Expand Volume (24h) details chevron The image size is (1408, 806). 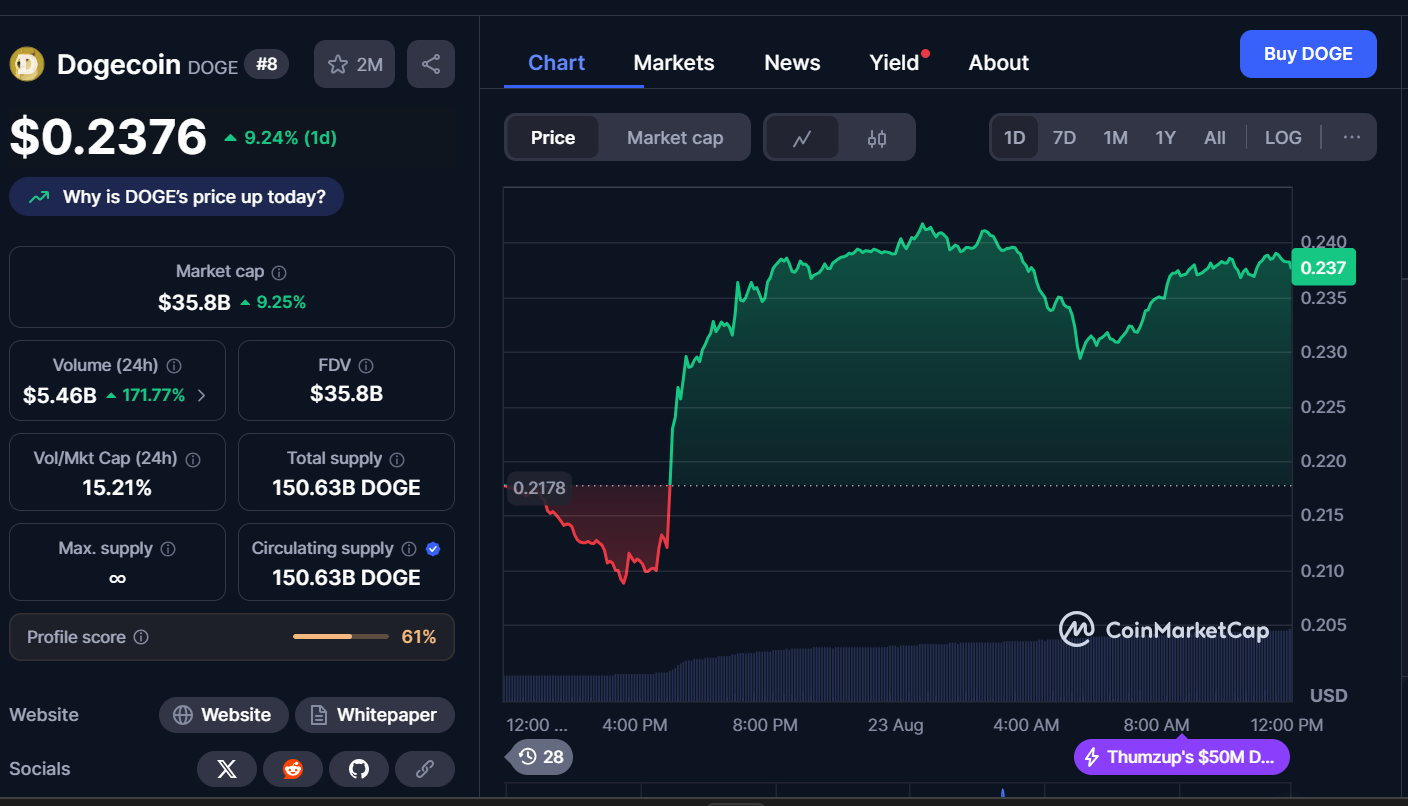click(x=202, y=395)
